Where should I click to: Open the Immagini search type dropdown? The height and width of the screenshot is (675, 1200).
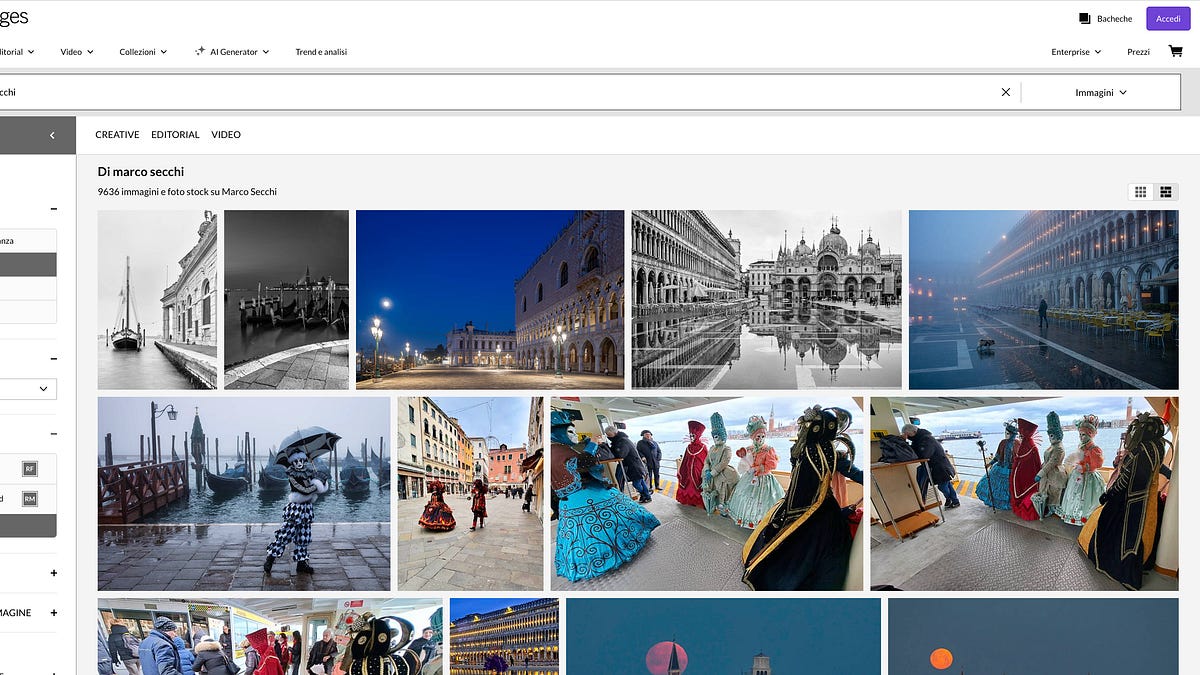tap(1101, 92)
